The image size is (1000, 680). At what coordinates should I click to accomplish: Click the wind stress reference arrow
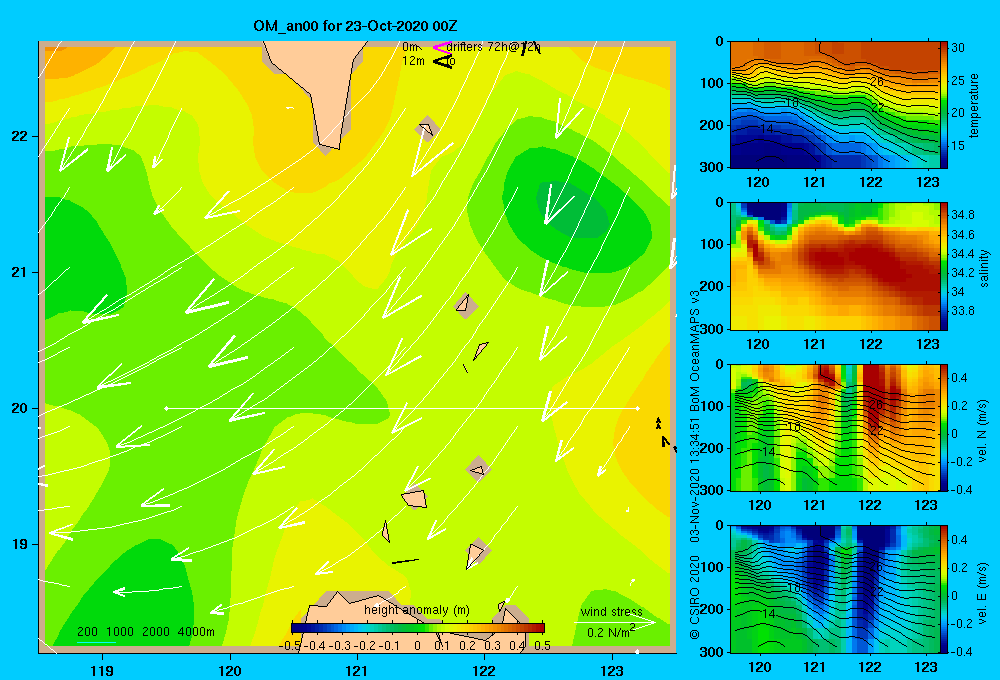(615, 623)
